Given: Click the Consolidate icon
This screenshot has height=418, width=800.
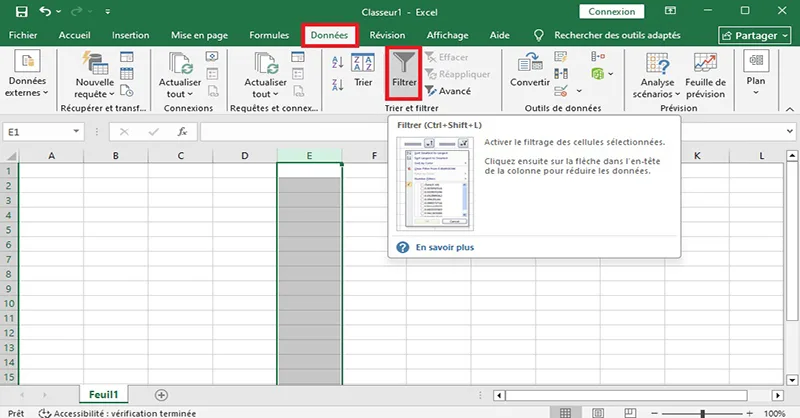Looking at the screenshot, I should (x=597, y=57).
